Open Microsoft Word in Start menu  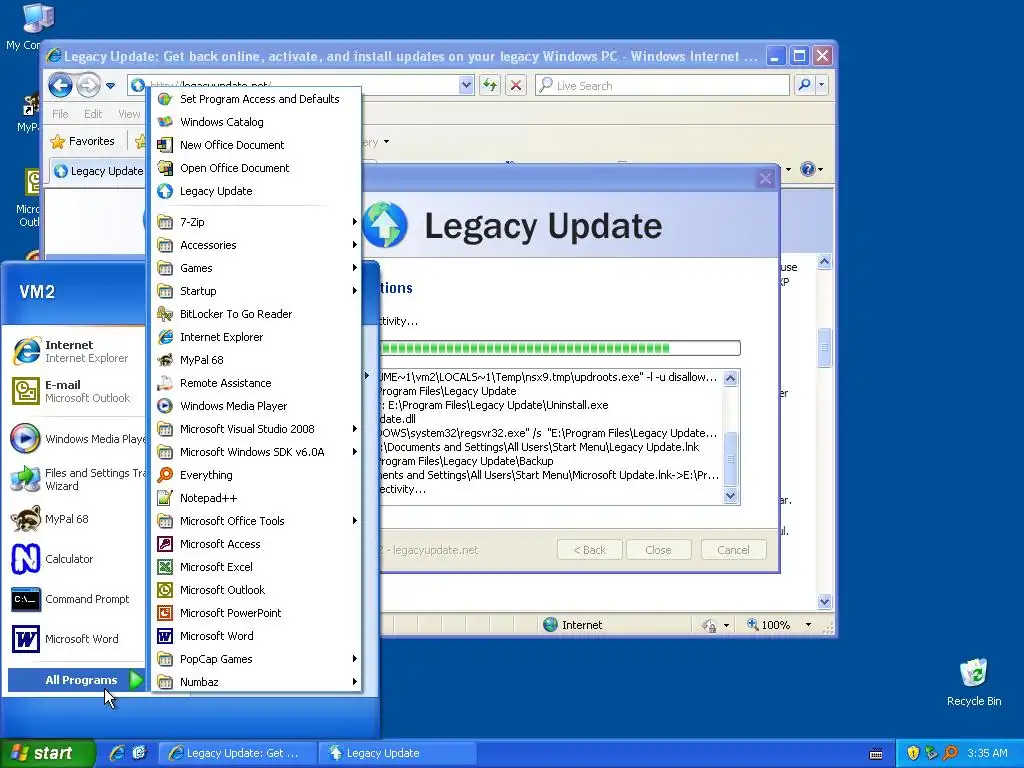tap(77, 639)
